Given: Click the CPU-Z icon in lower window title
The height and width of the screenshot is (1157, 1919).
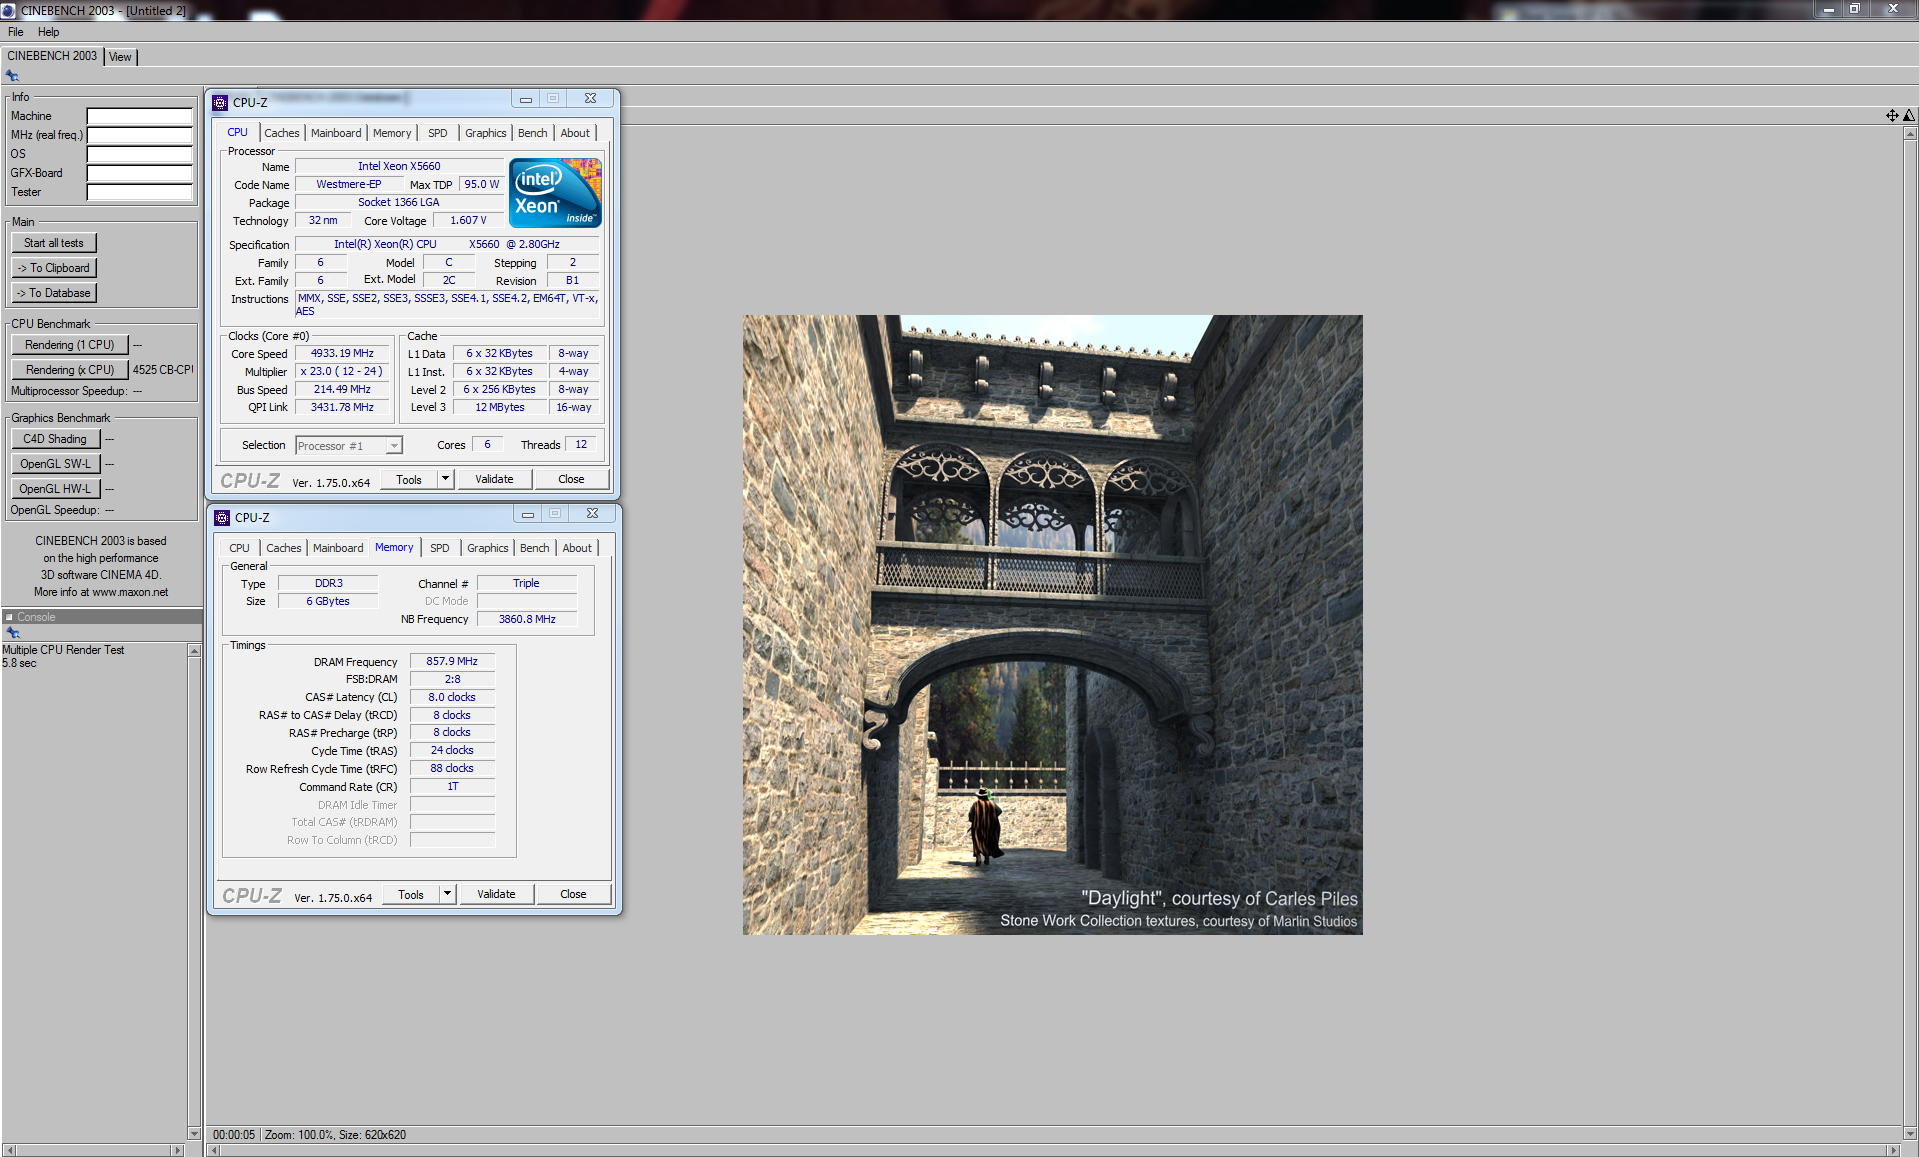Looking at the screenshot, I should pos(222,517).
